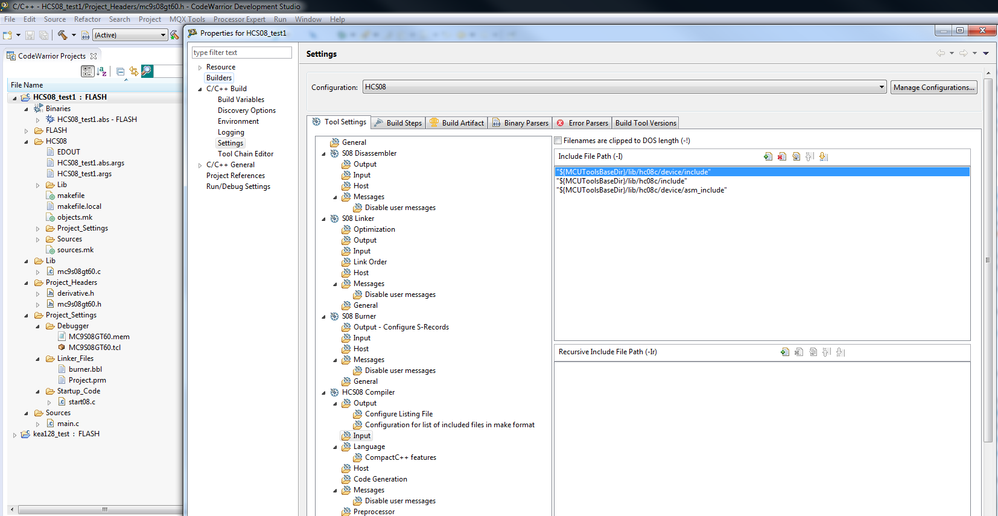
Task: Select Tool Chain Editor in Properties tree
Action: (246, 154)
